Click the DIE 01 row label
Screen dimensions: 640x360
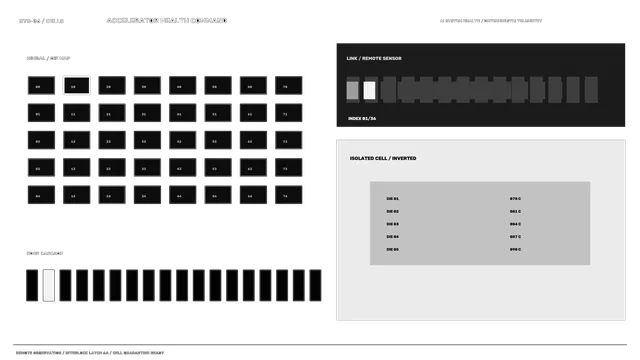(x=393, y=199)
